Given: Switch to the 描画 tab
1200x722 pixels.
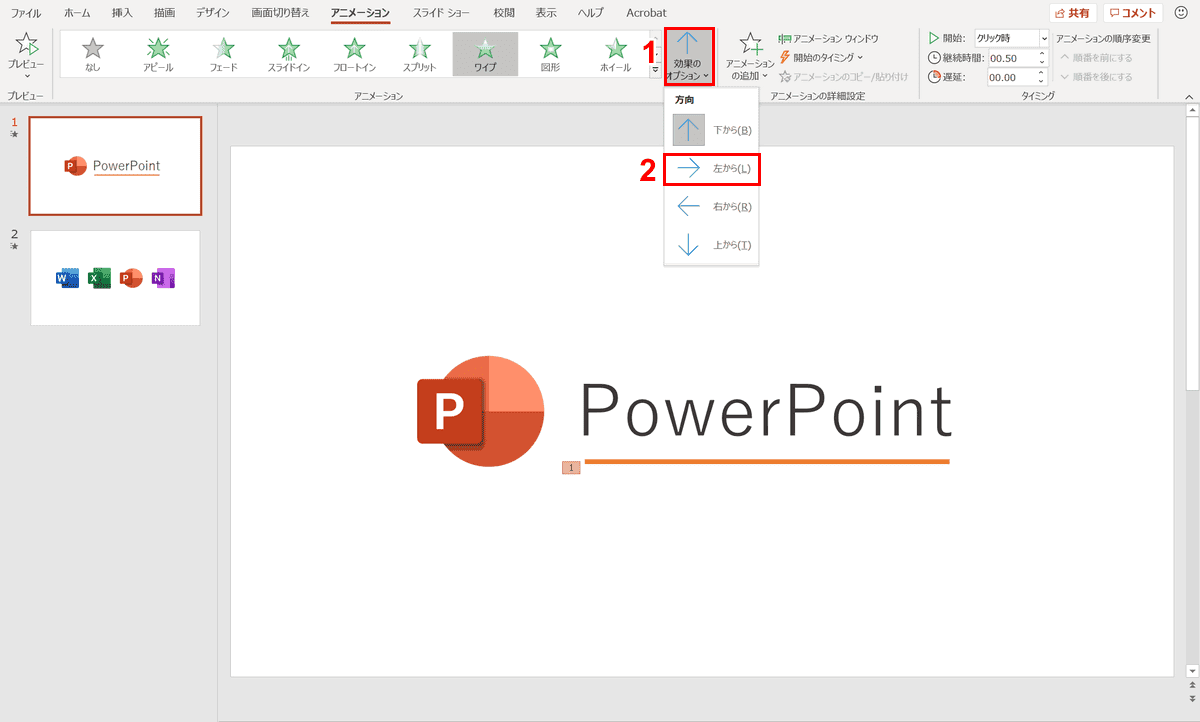Looking at the screenshot, I should [x=164, y=13].
